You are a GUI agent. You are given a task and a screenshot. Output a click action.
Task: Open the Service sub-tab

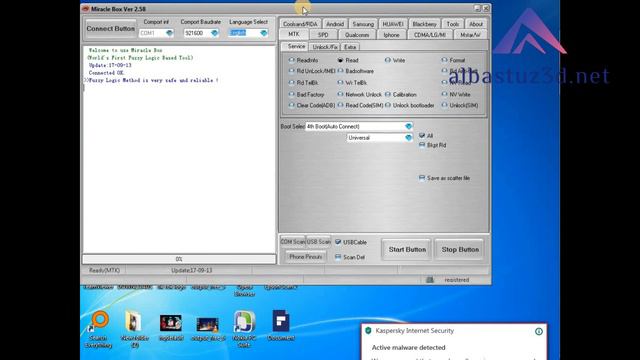coord(295,47)
